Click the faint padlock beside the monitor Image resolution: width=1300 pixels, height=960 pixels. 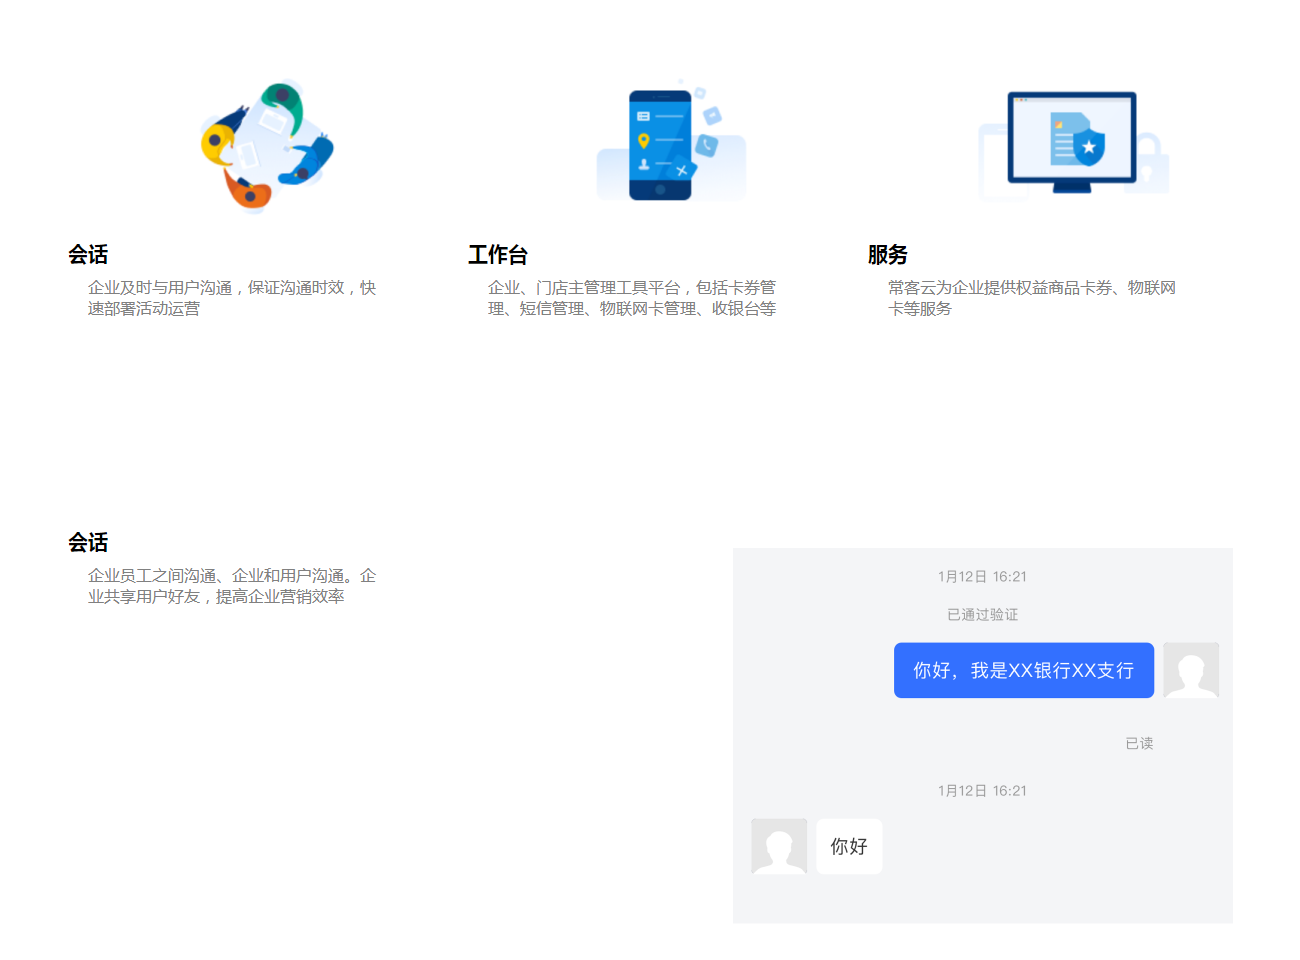(1151, 163)
